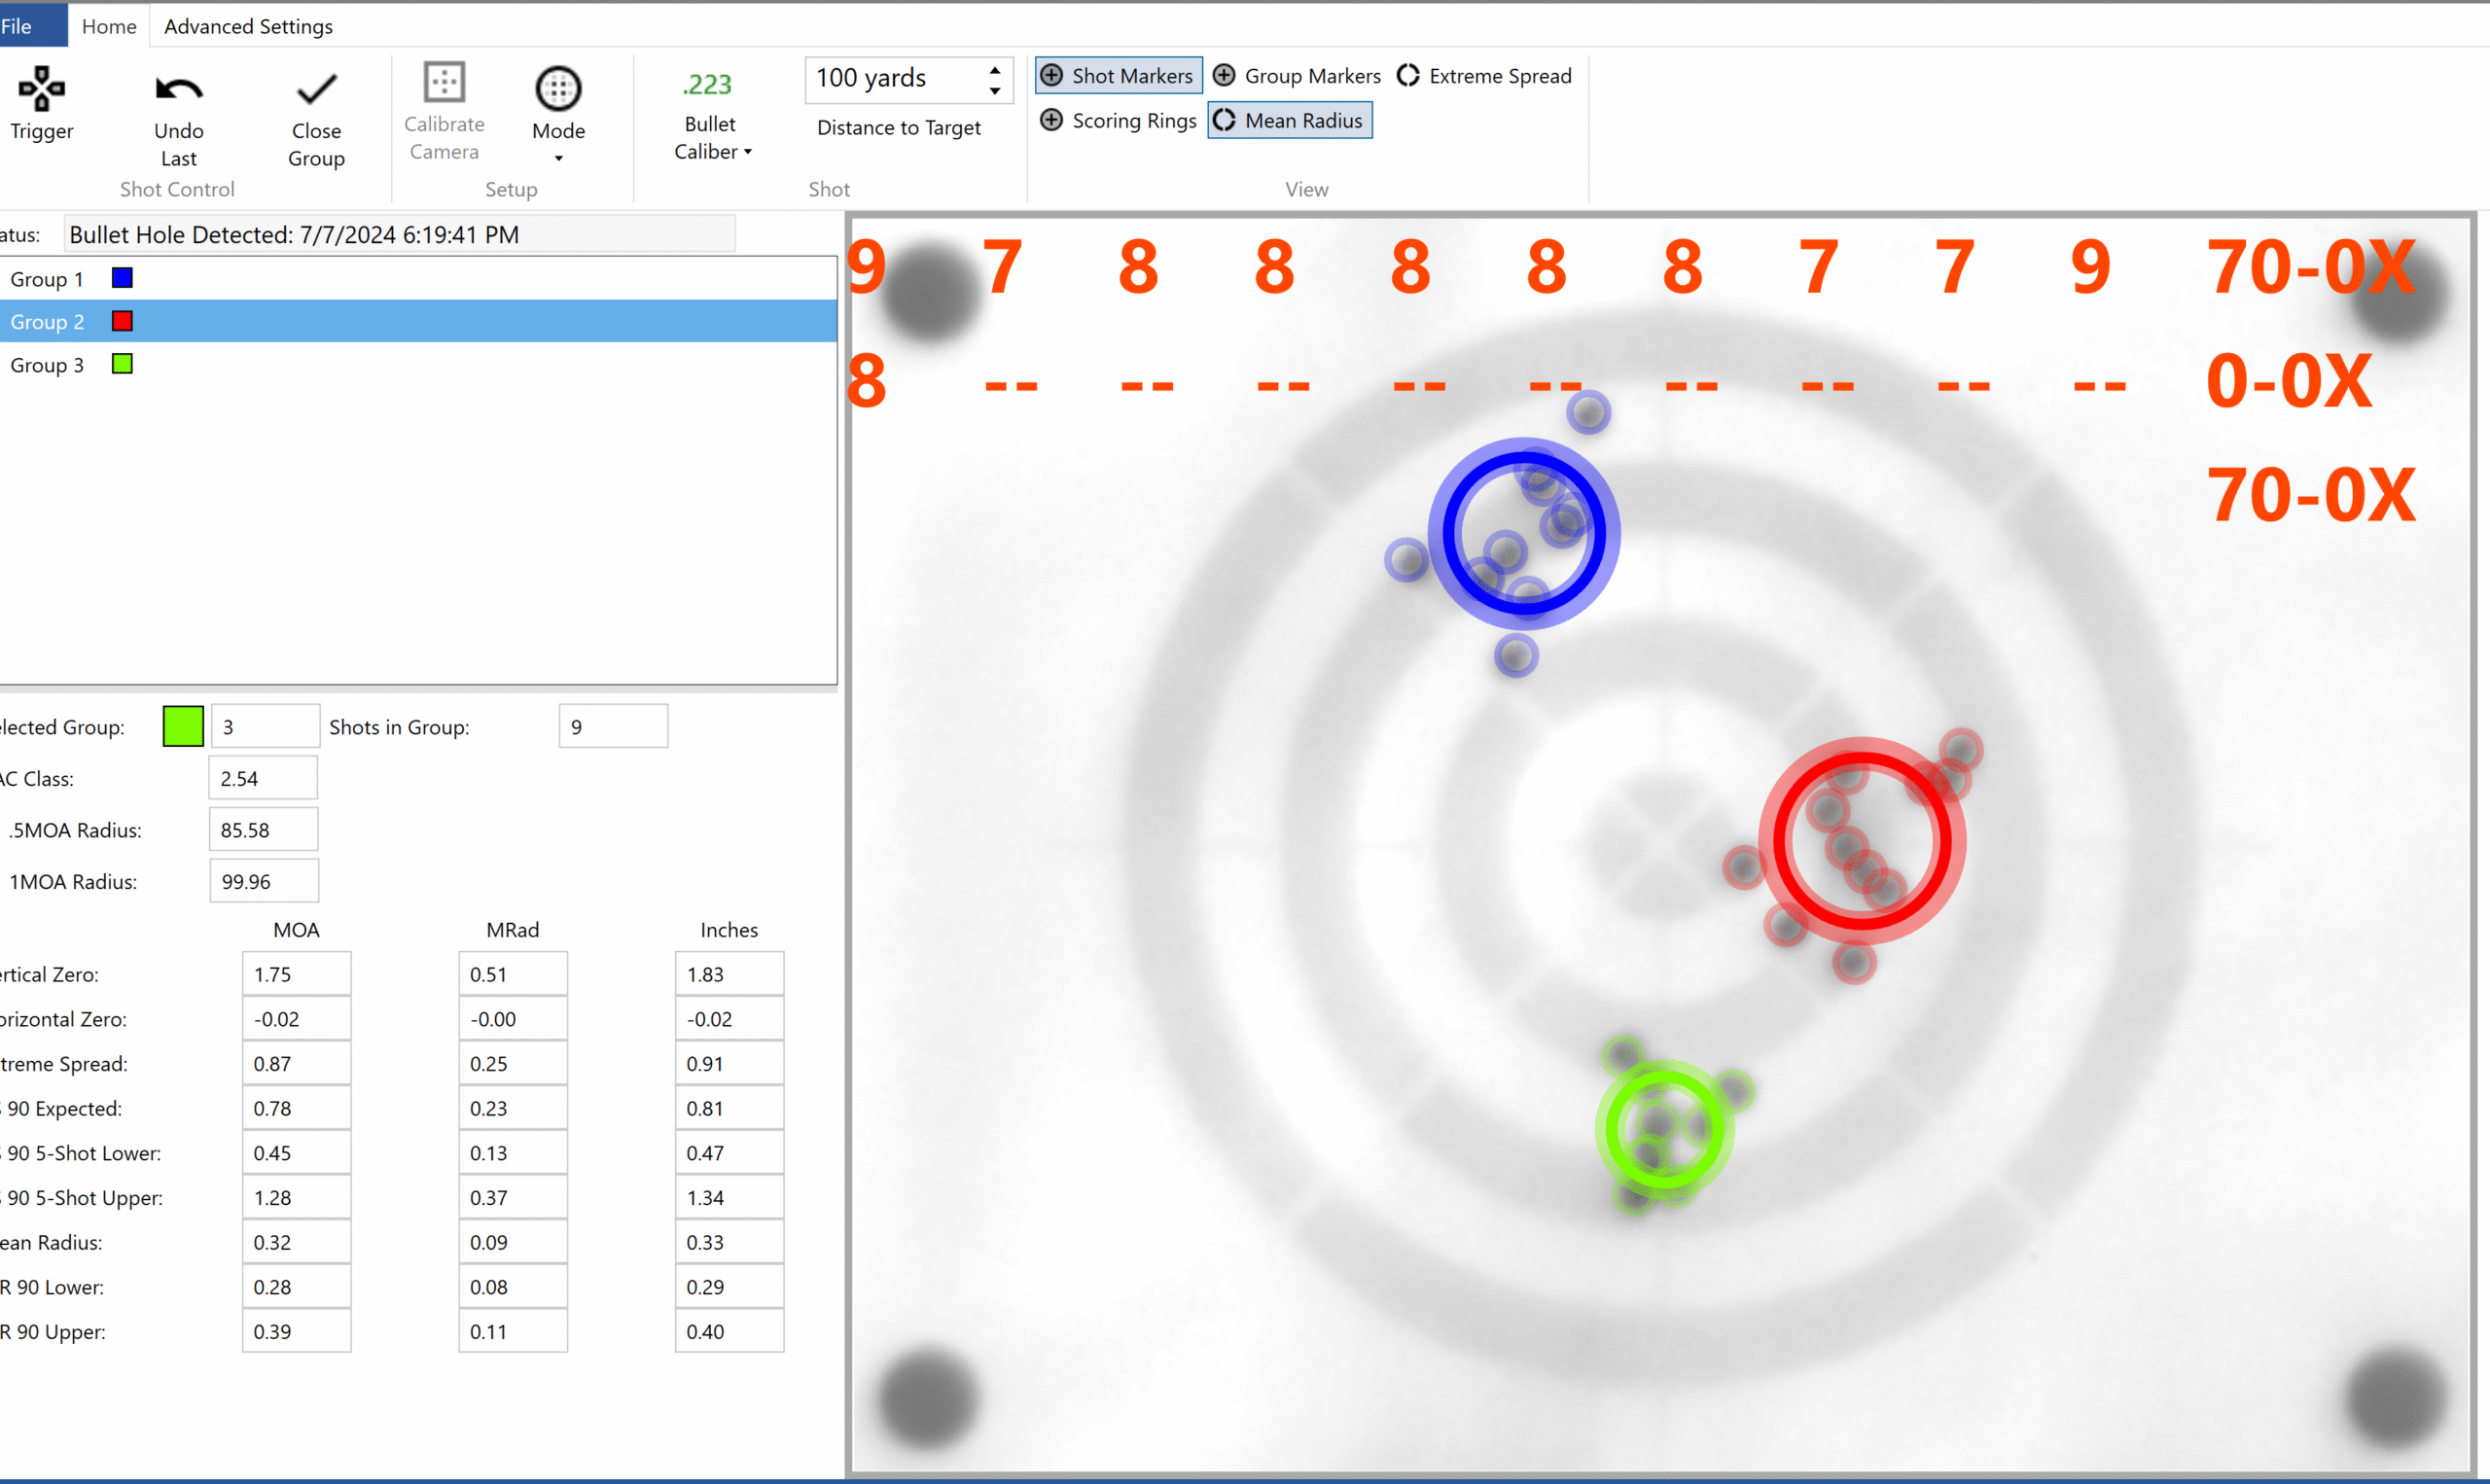Enable the Group Markers view
This screenshot has height=1484, width=2490.
pos(1297,76)
